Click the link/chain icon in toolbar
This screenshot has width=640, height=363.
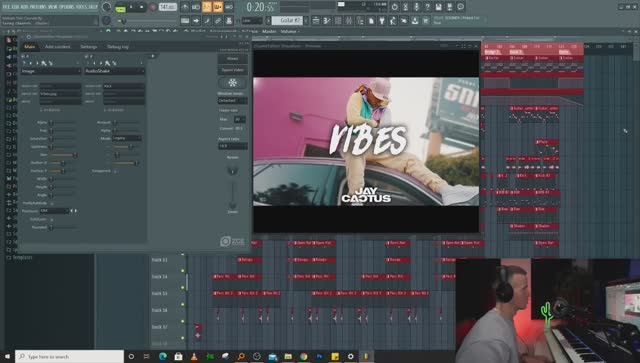tap(218, 20)
